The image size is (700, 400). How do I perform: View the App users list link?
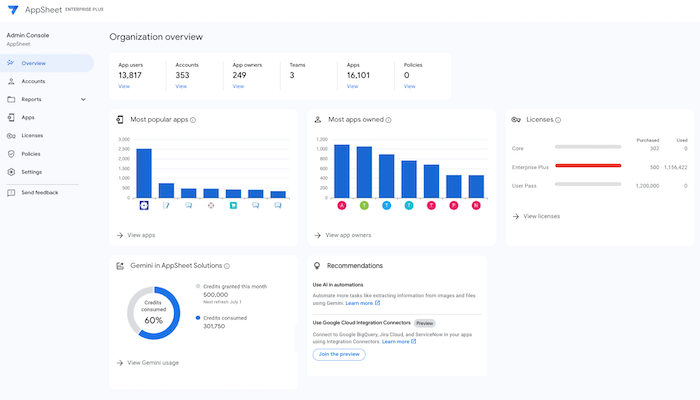124,86
